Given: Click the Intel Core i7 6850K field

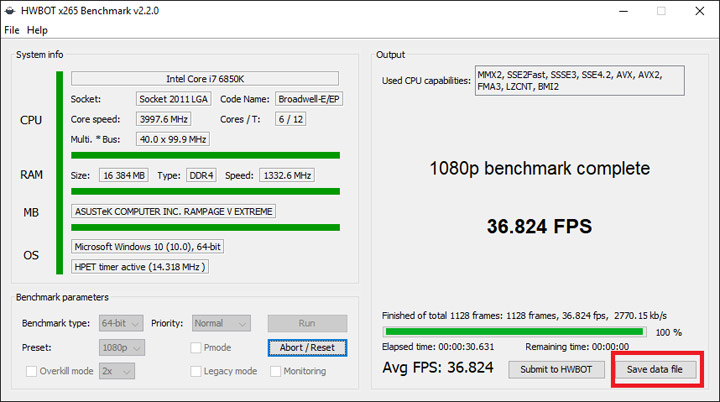Looking at the screenshot, I should (205, 79).
